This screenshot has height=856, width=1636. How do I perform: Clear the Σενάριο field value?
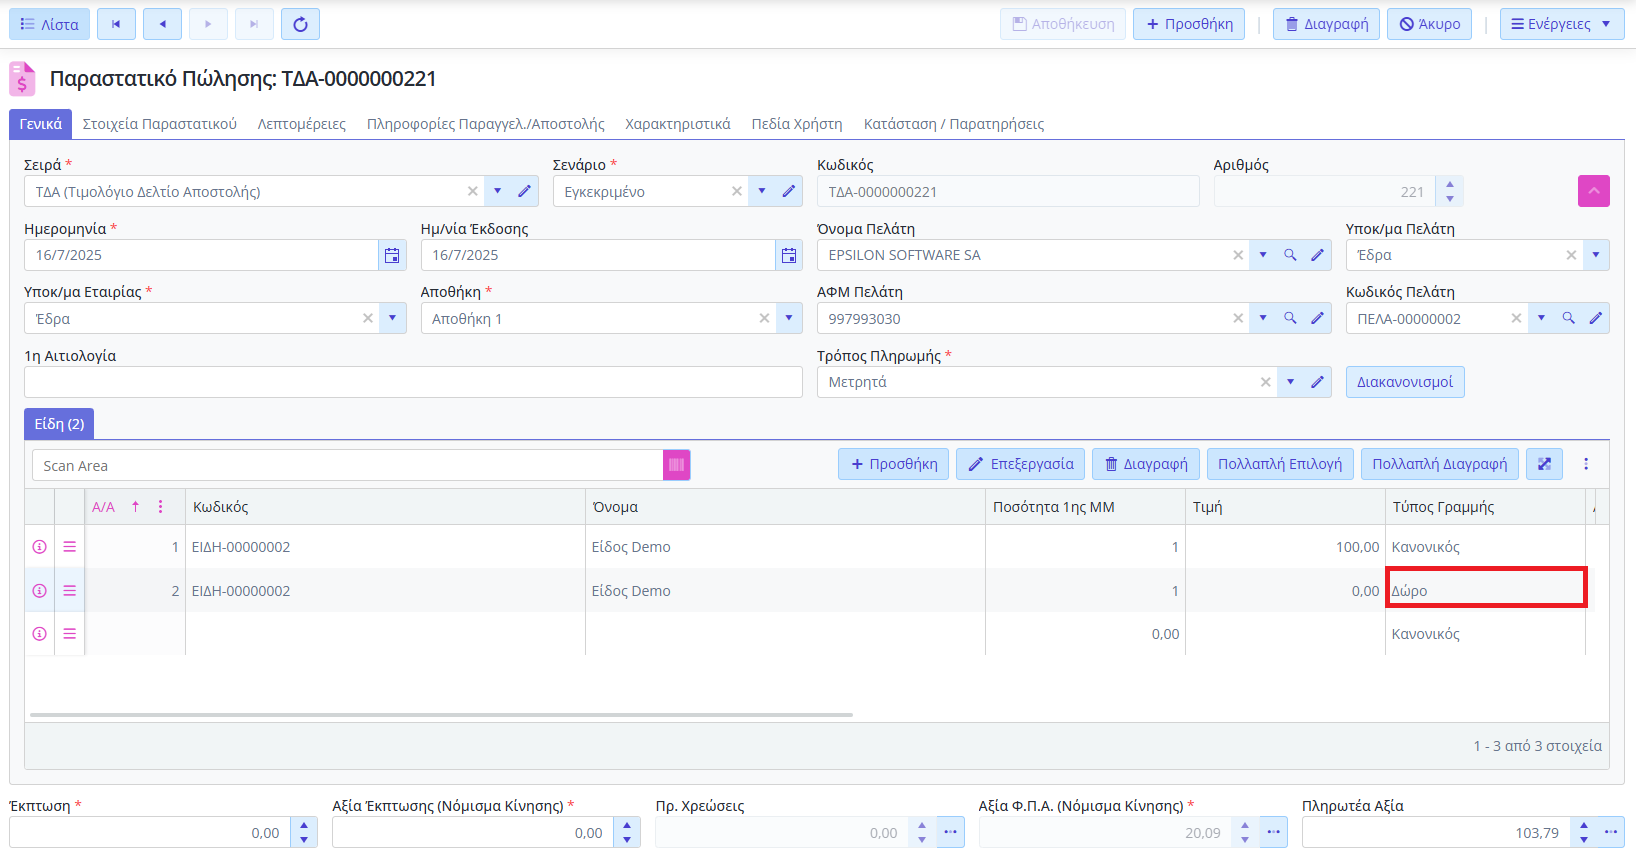point(737,191)
